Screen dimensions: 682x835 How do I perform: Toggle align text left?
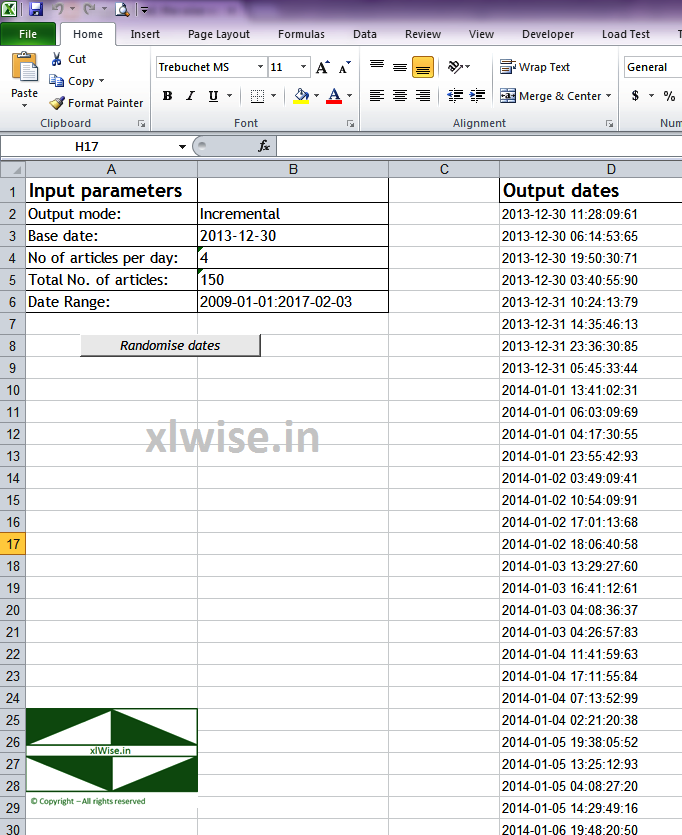pos(377,95)
